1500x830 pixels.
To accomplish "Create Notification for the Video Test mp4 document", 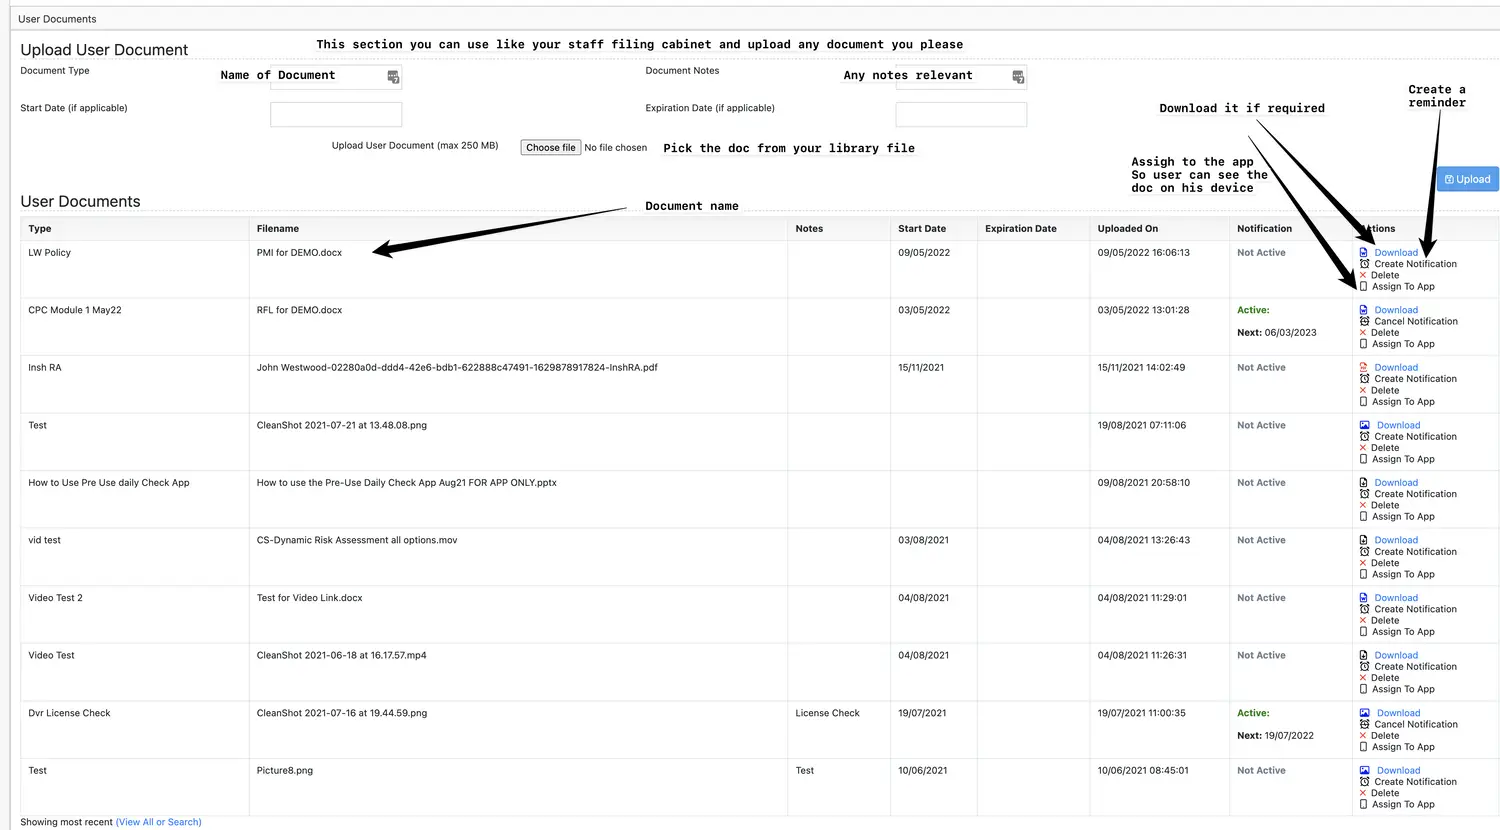I will point(1415,667).
